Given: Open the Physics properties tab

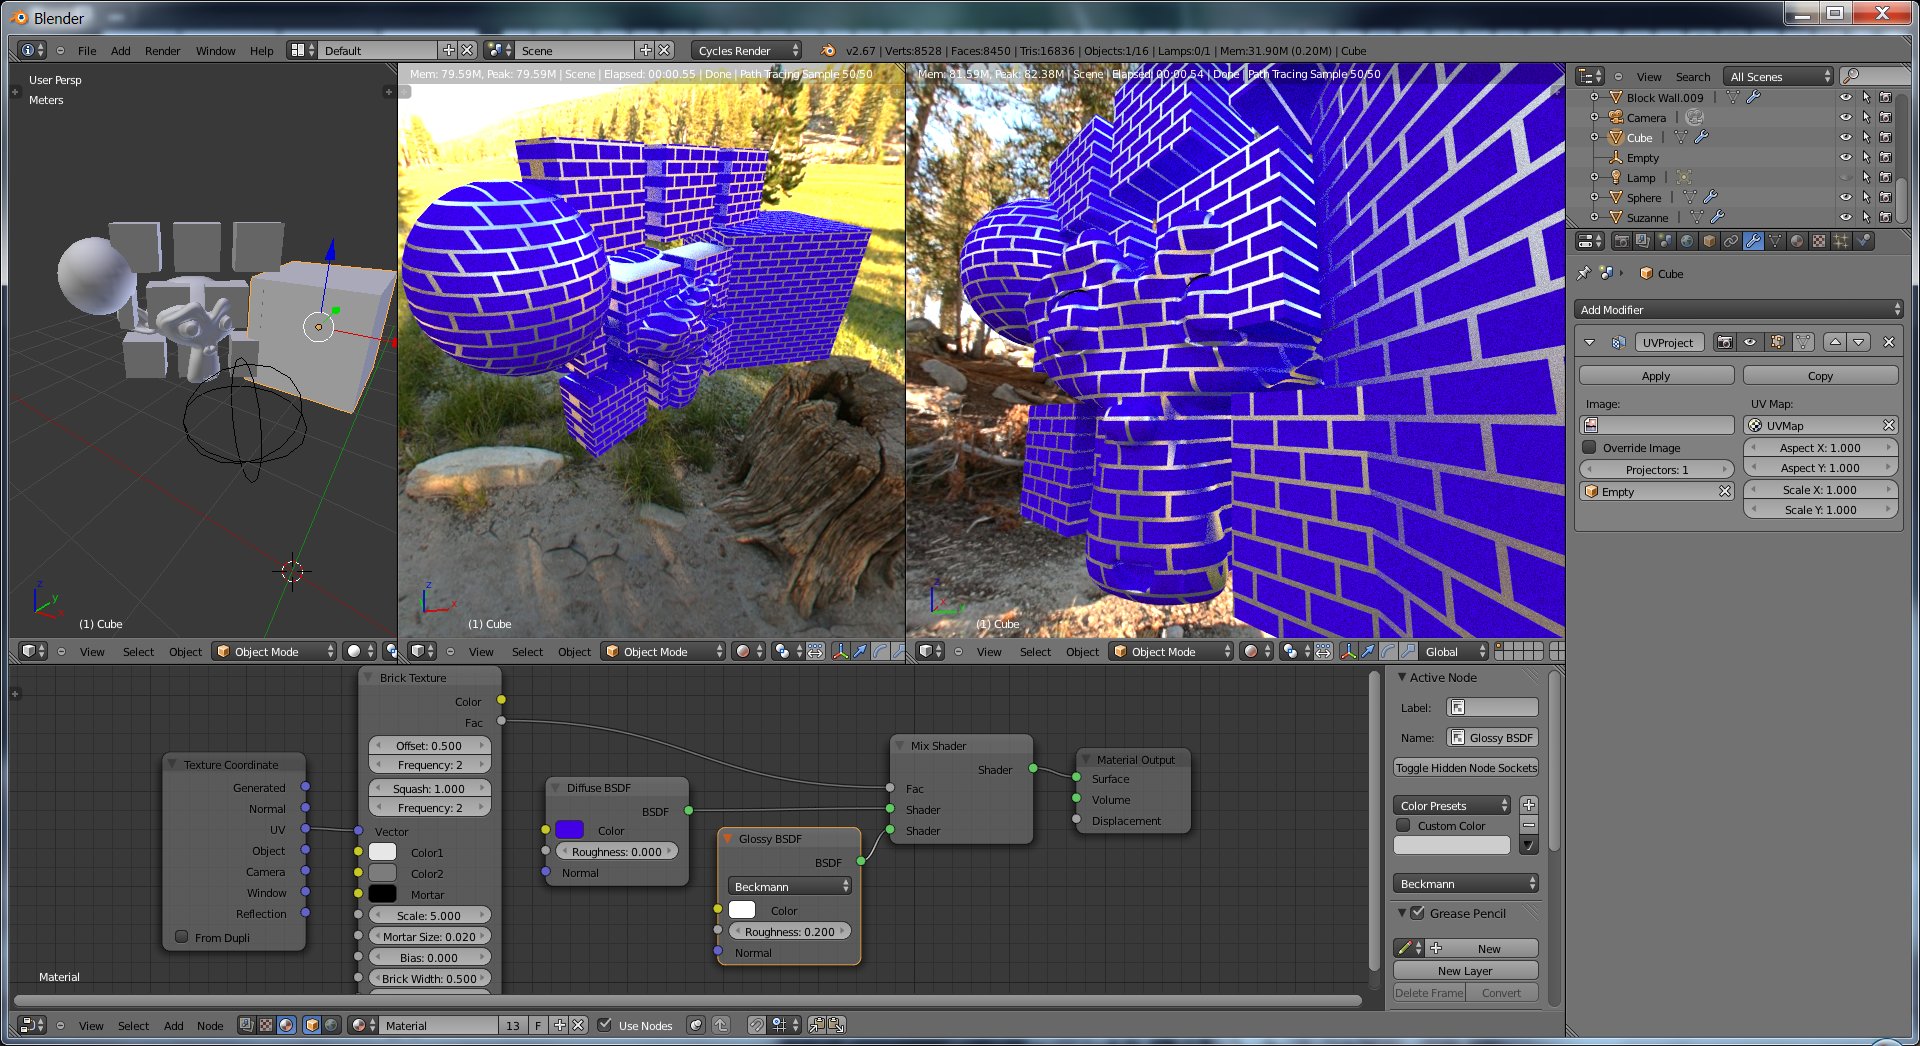Looking at the screenshot, I should [x=1863, y=241].
